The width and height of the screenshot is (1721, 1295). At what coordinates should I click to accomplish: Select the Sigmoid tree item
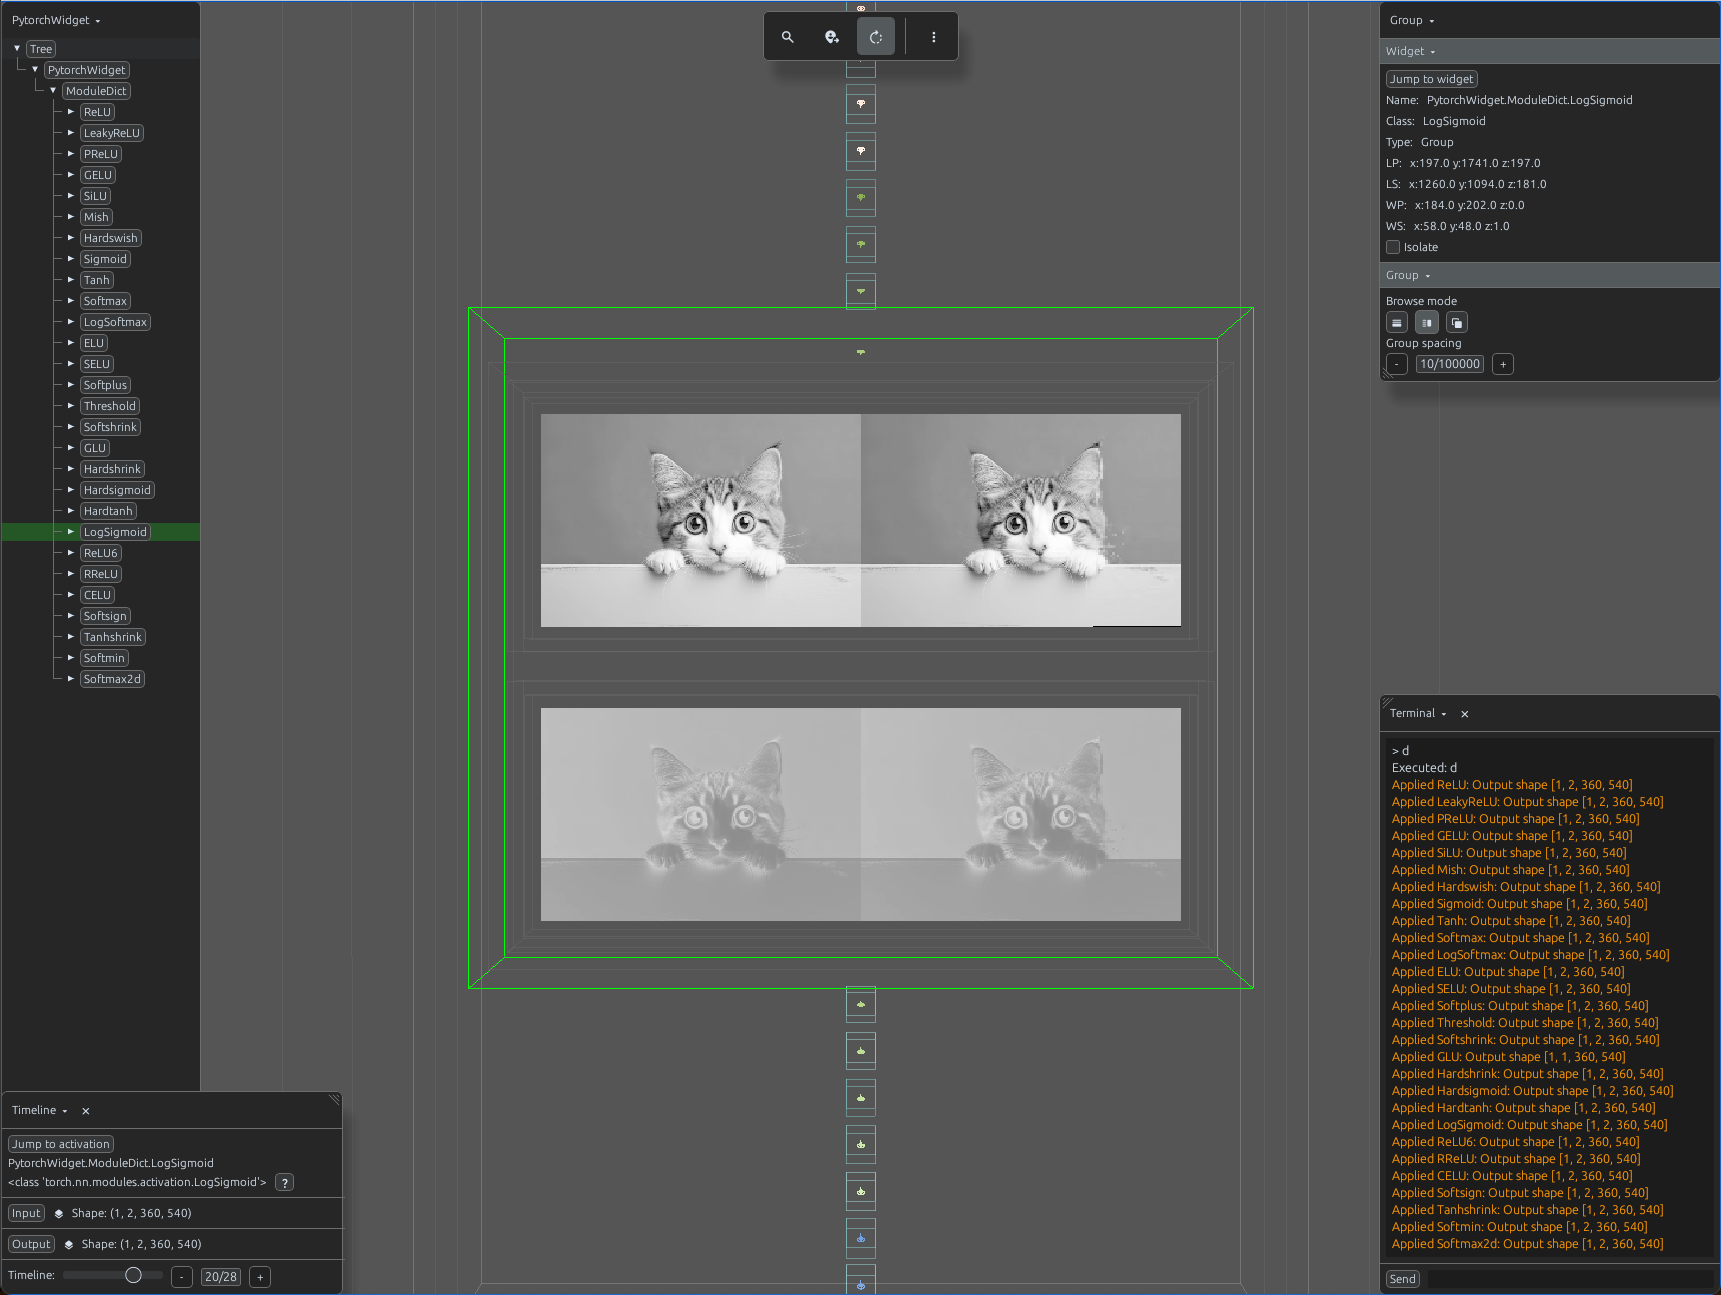105,259
